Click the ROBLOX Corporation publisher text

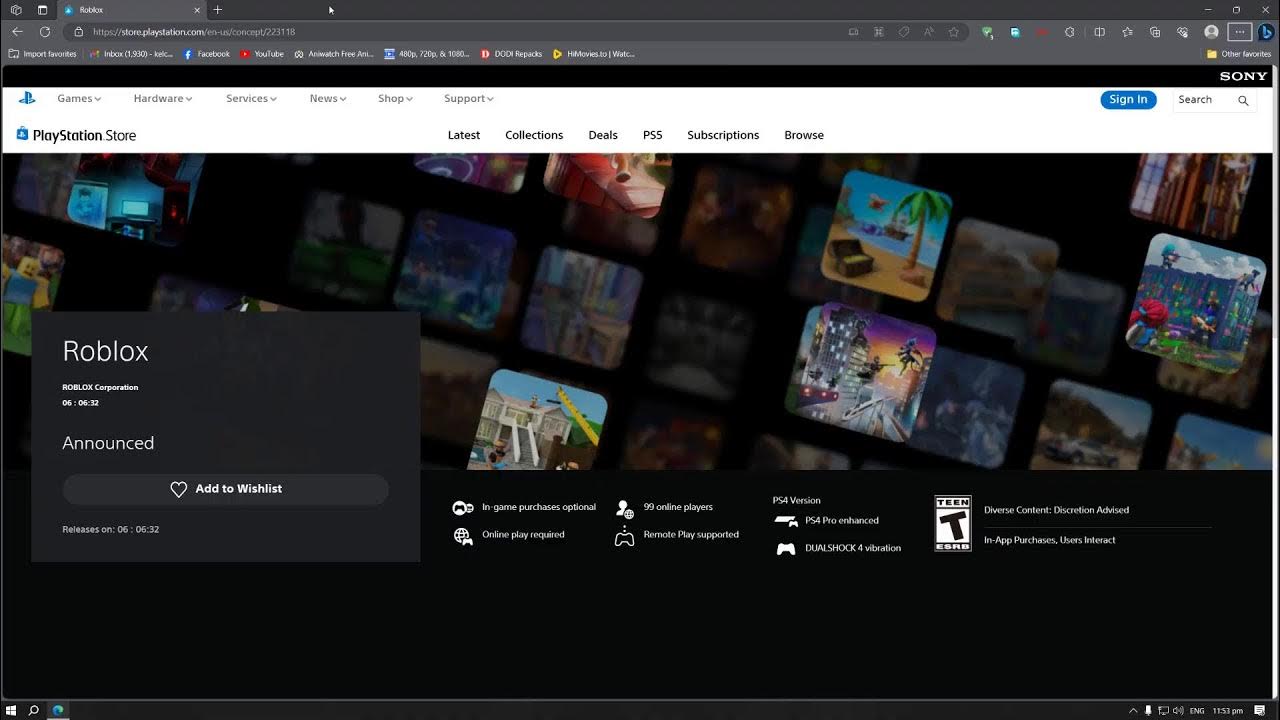[x=100, y=387]
